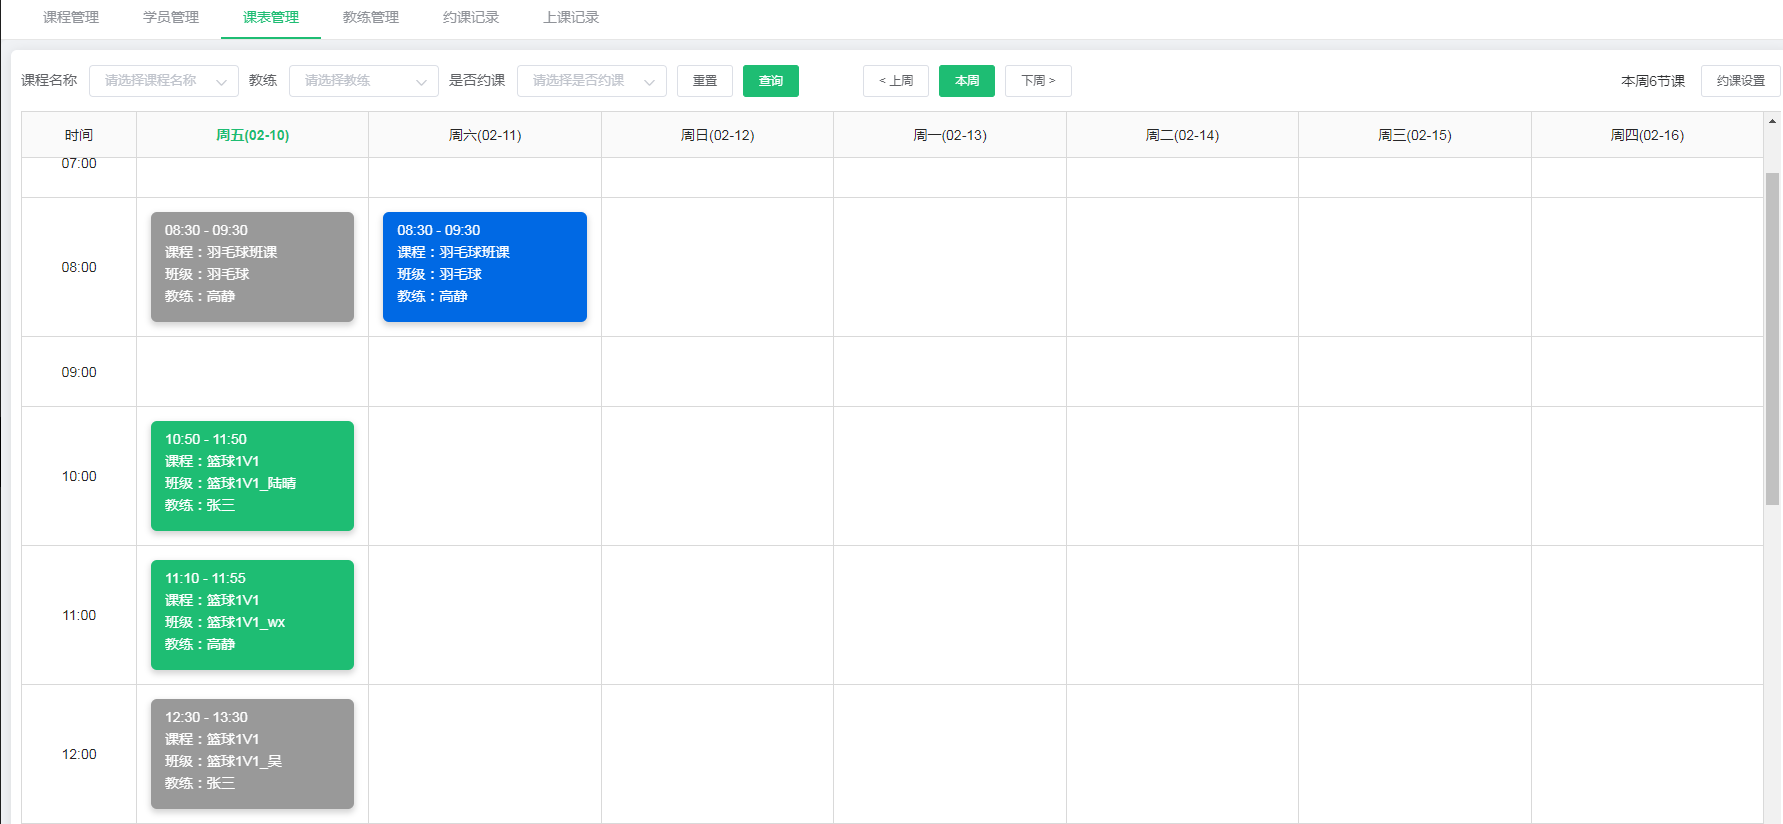Open Saturday blue 羽毛球班课 class card

point(485,267)
